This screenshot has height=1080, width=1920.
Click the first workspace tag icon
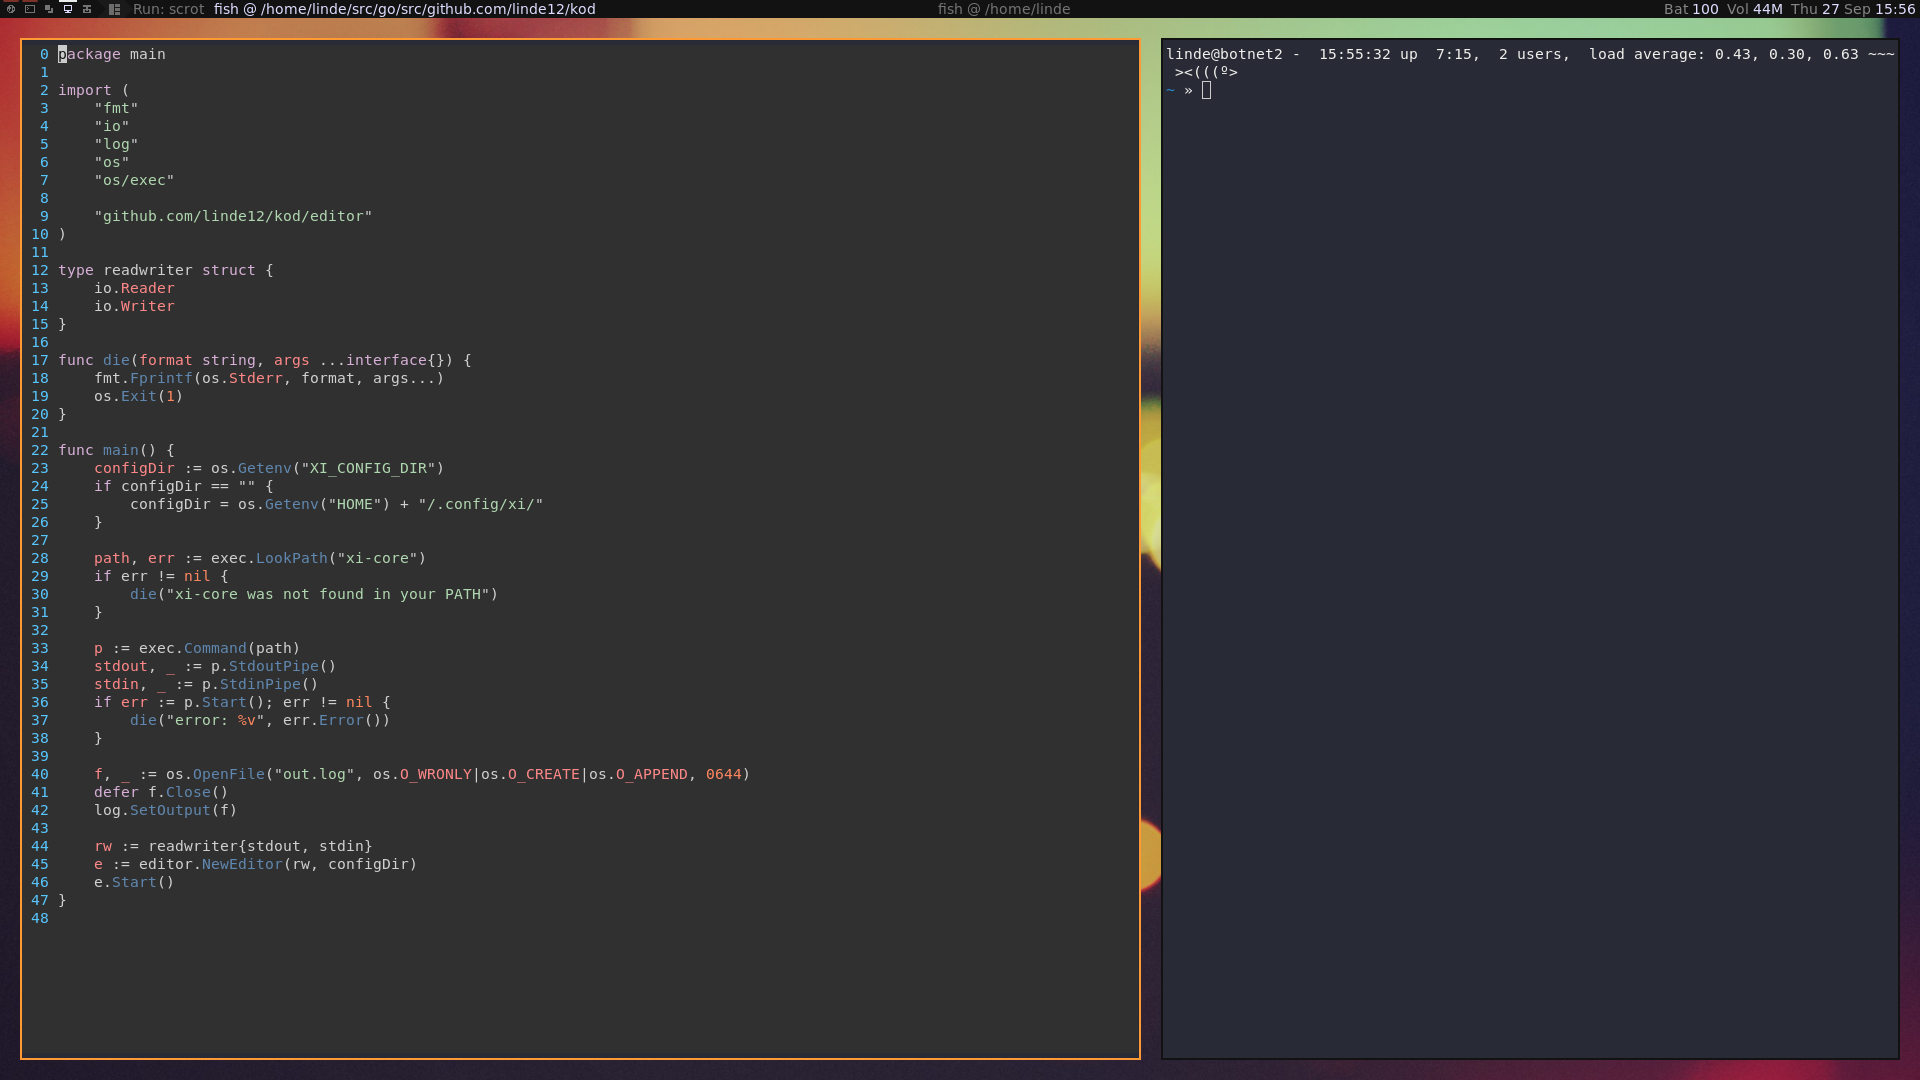(10, 9)
